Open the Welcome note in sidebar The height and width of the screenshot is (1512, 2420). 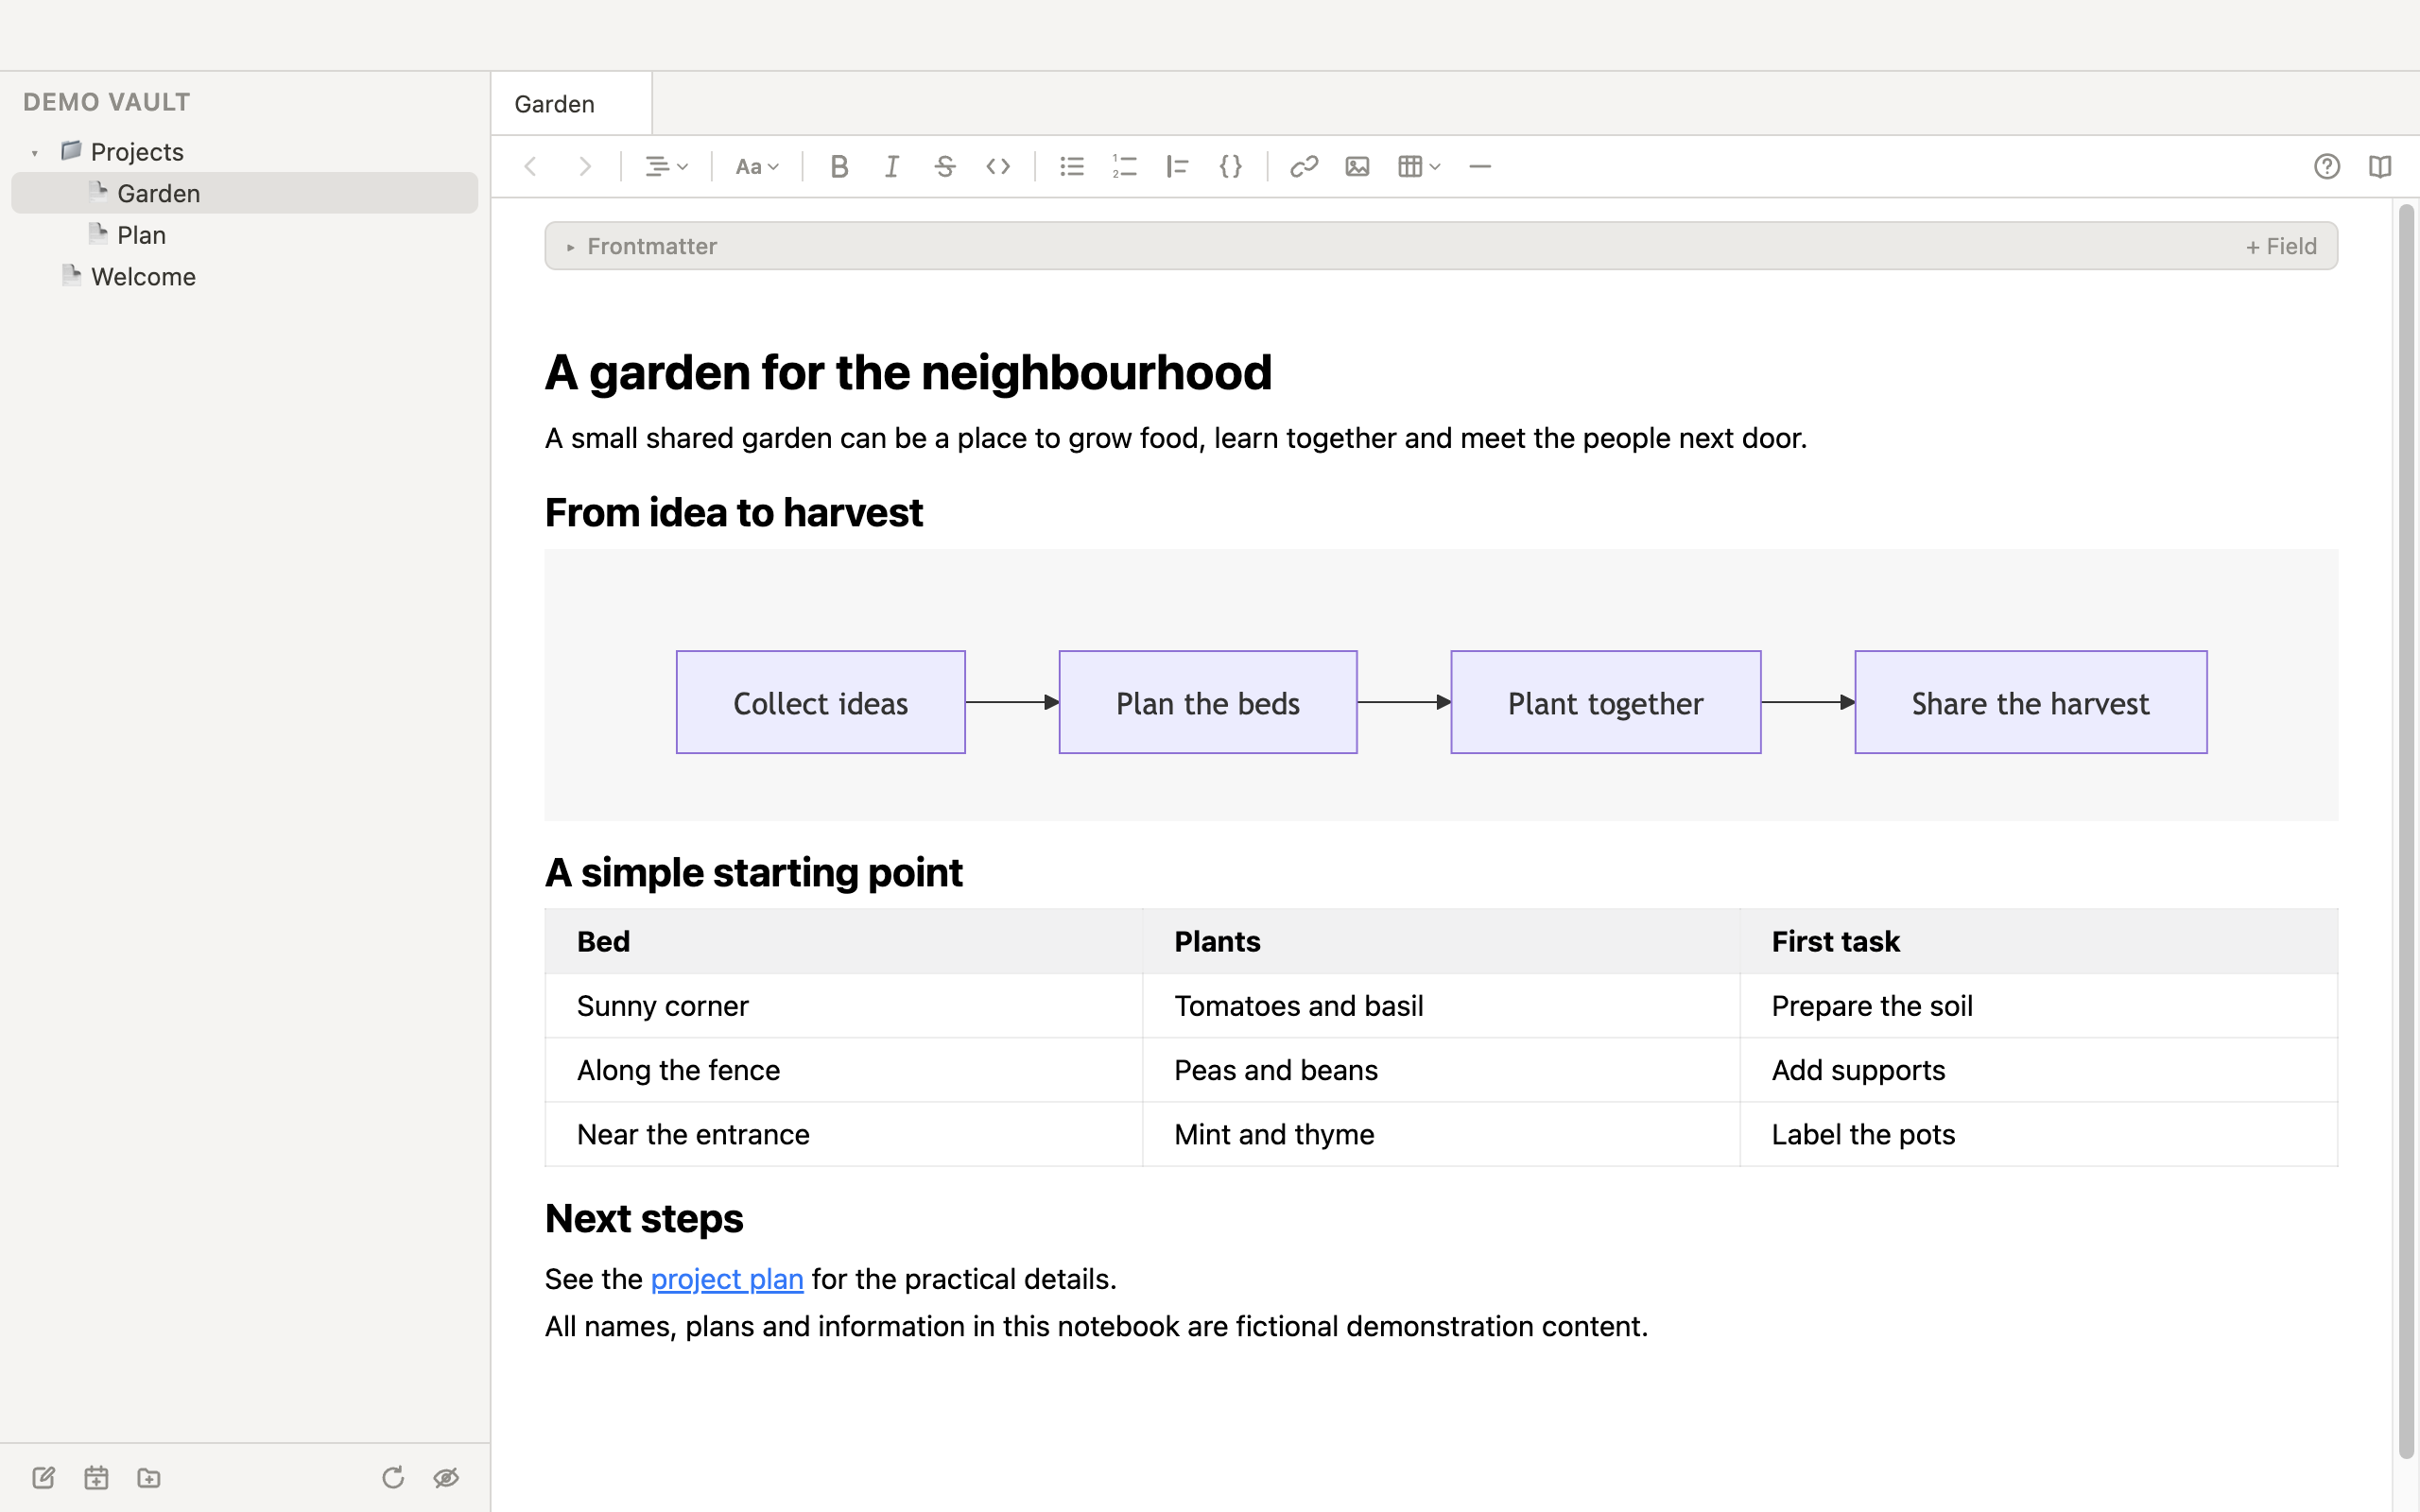245,277
